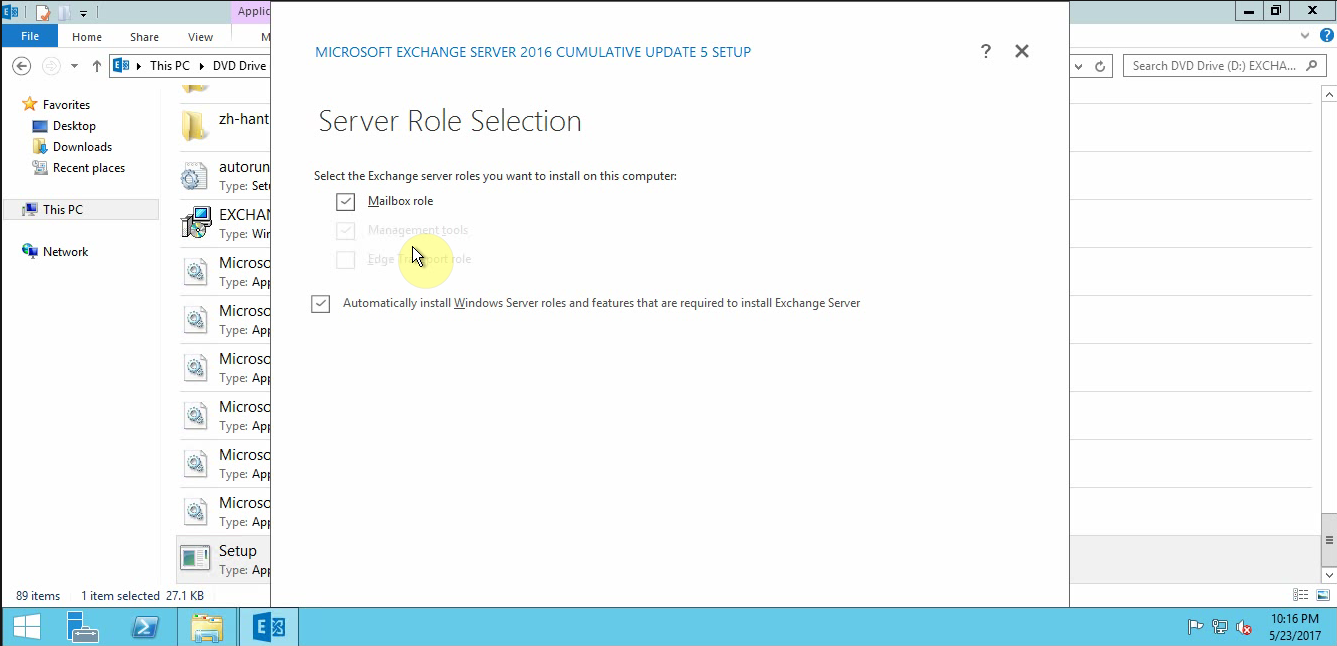Image resolution: width=1337 pixels, height=646 pixels.
Task: Open Exchange setup from the taskbar
Action: (x=268, y=627)
